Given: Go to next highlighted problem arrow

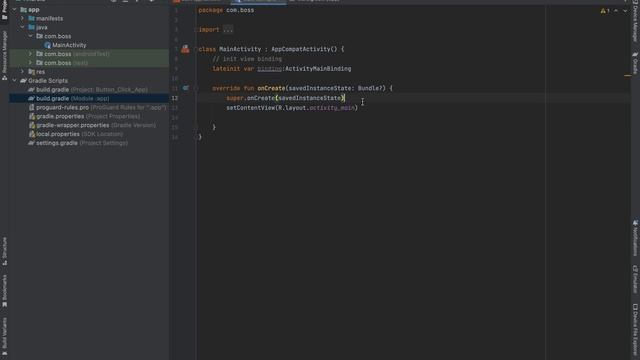Looking at the screenshot, I should click(625, 11).
